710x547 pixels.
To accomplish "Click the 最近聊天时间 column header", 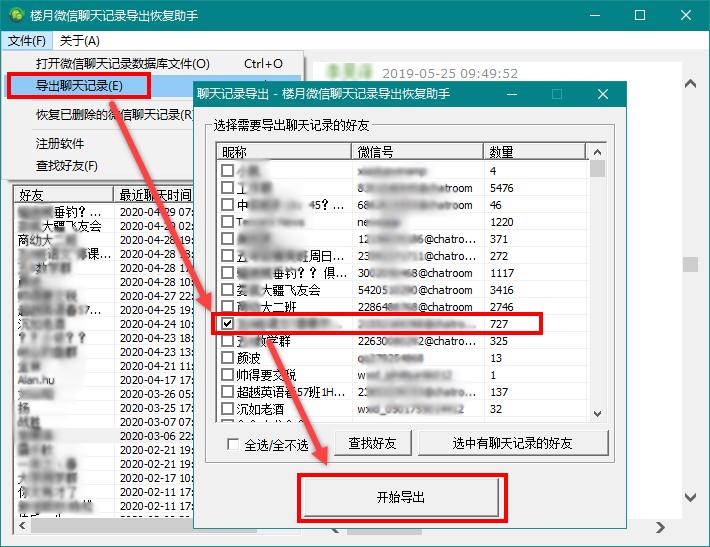I will pyautogui.click(x=154, y=195).
